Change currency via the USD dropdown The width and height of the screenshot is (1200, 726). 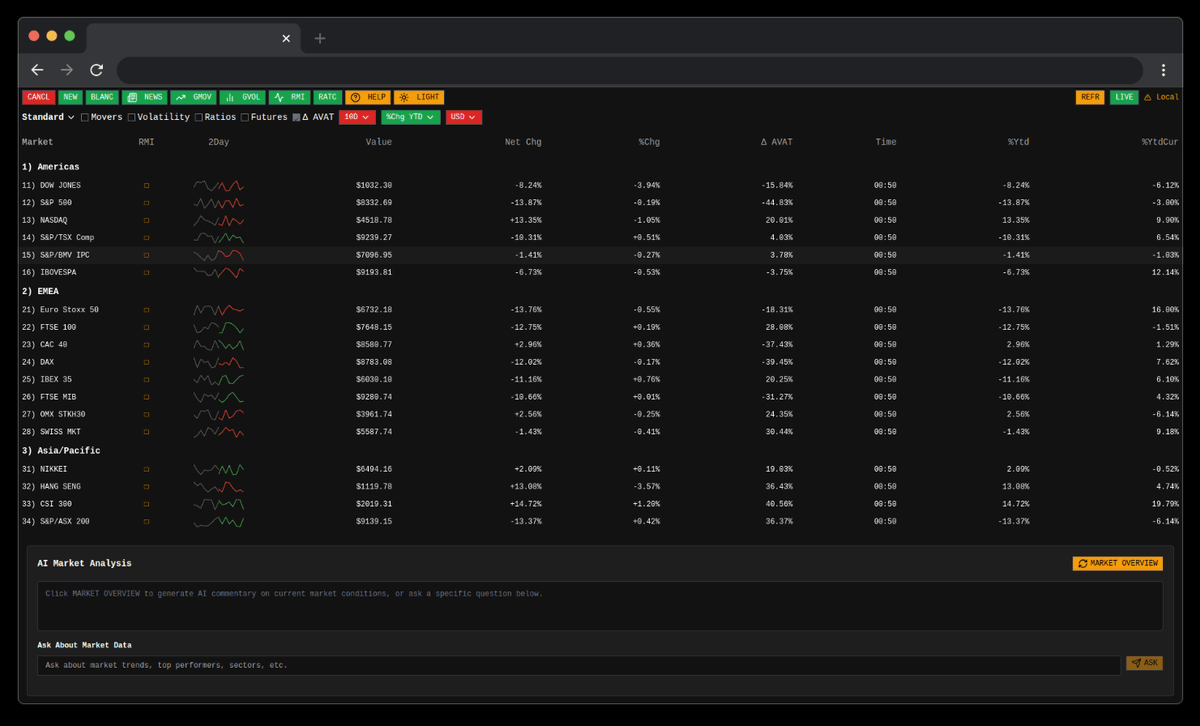pos(466,116)
